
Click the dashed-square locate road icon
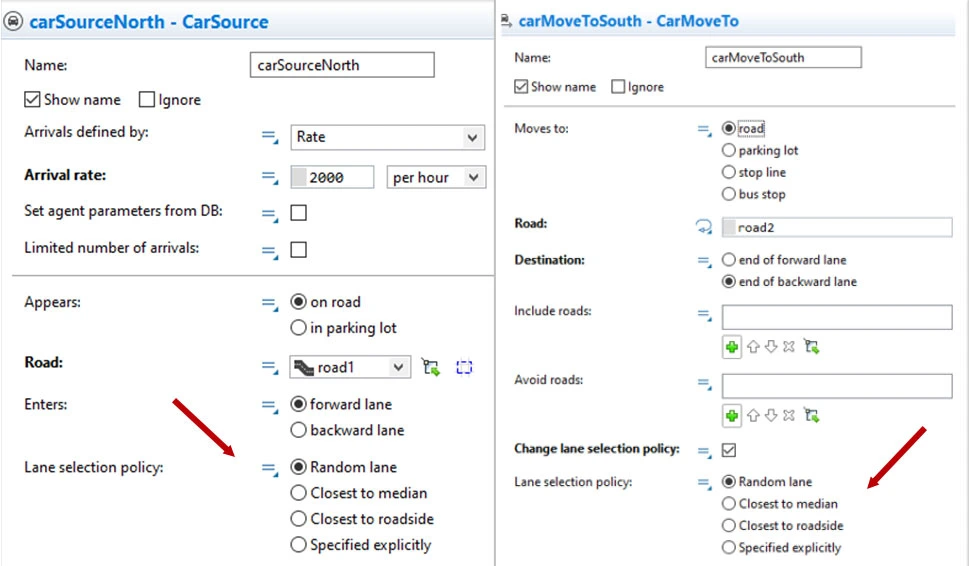click(x=464, y=367)
